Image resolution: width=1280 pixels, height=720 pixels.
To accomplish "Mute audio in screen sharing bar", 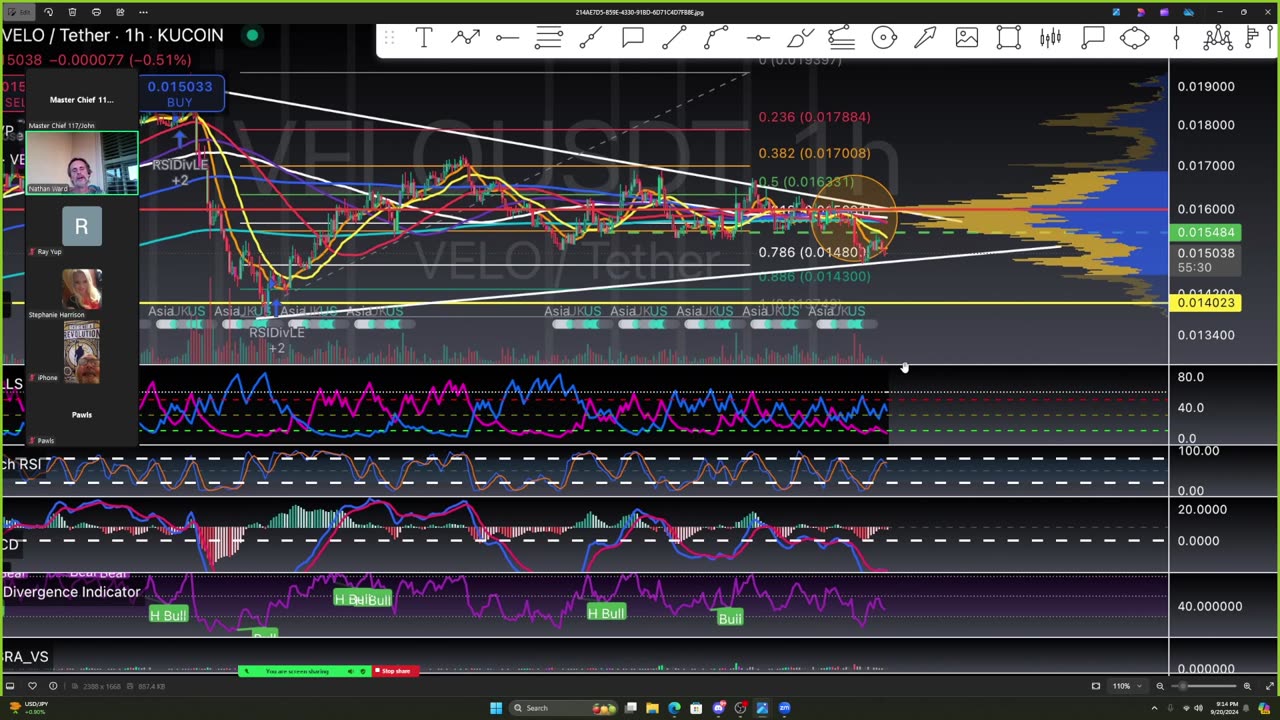I will pos(350,671).
